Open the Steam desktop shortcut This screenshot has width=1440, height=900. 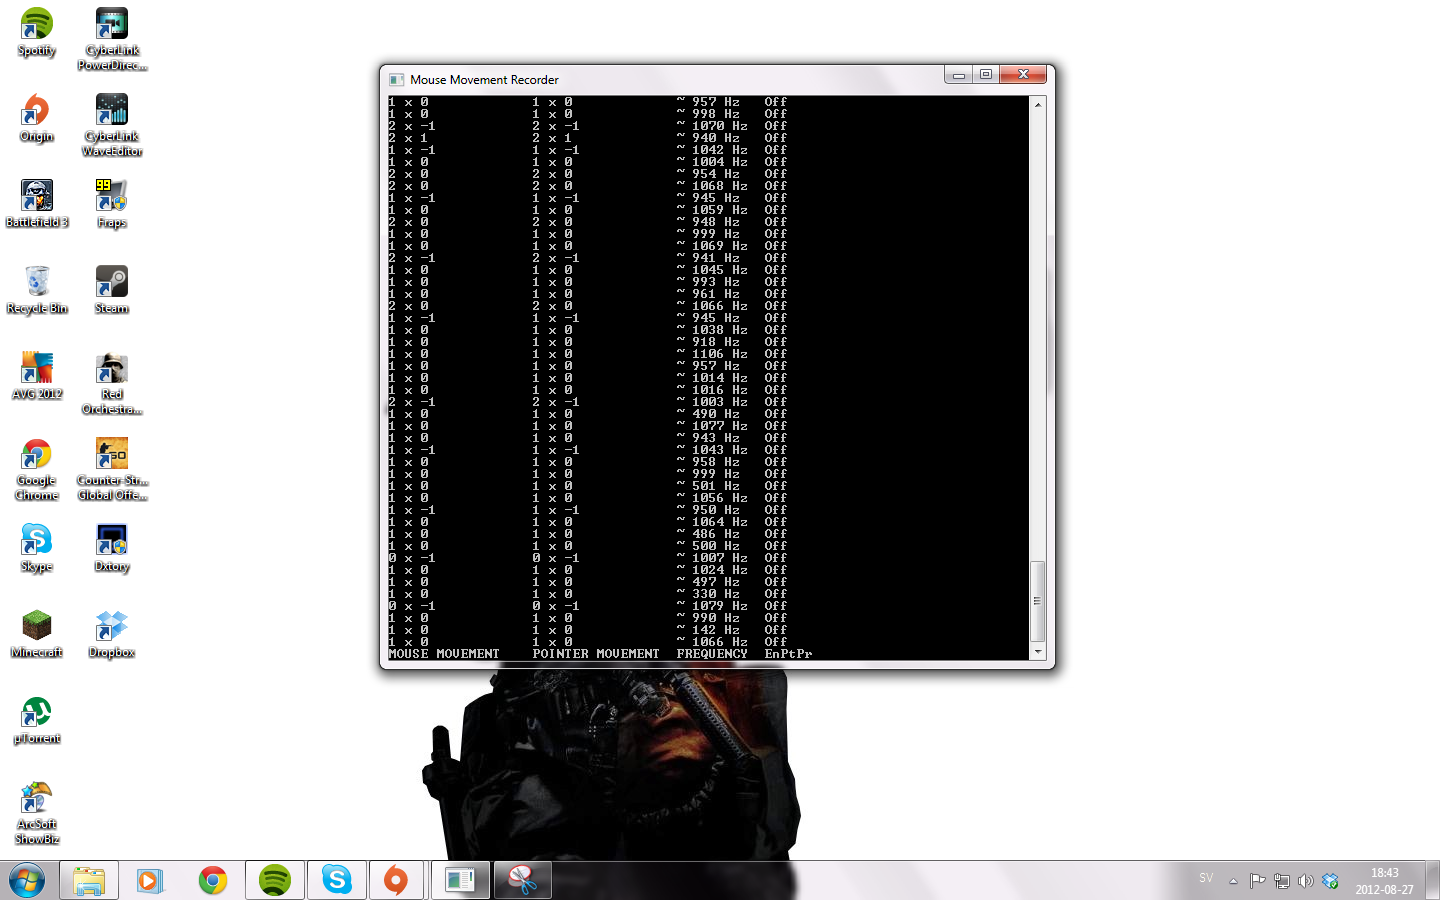pyautogui.click(x=112, y=288)
